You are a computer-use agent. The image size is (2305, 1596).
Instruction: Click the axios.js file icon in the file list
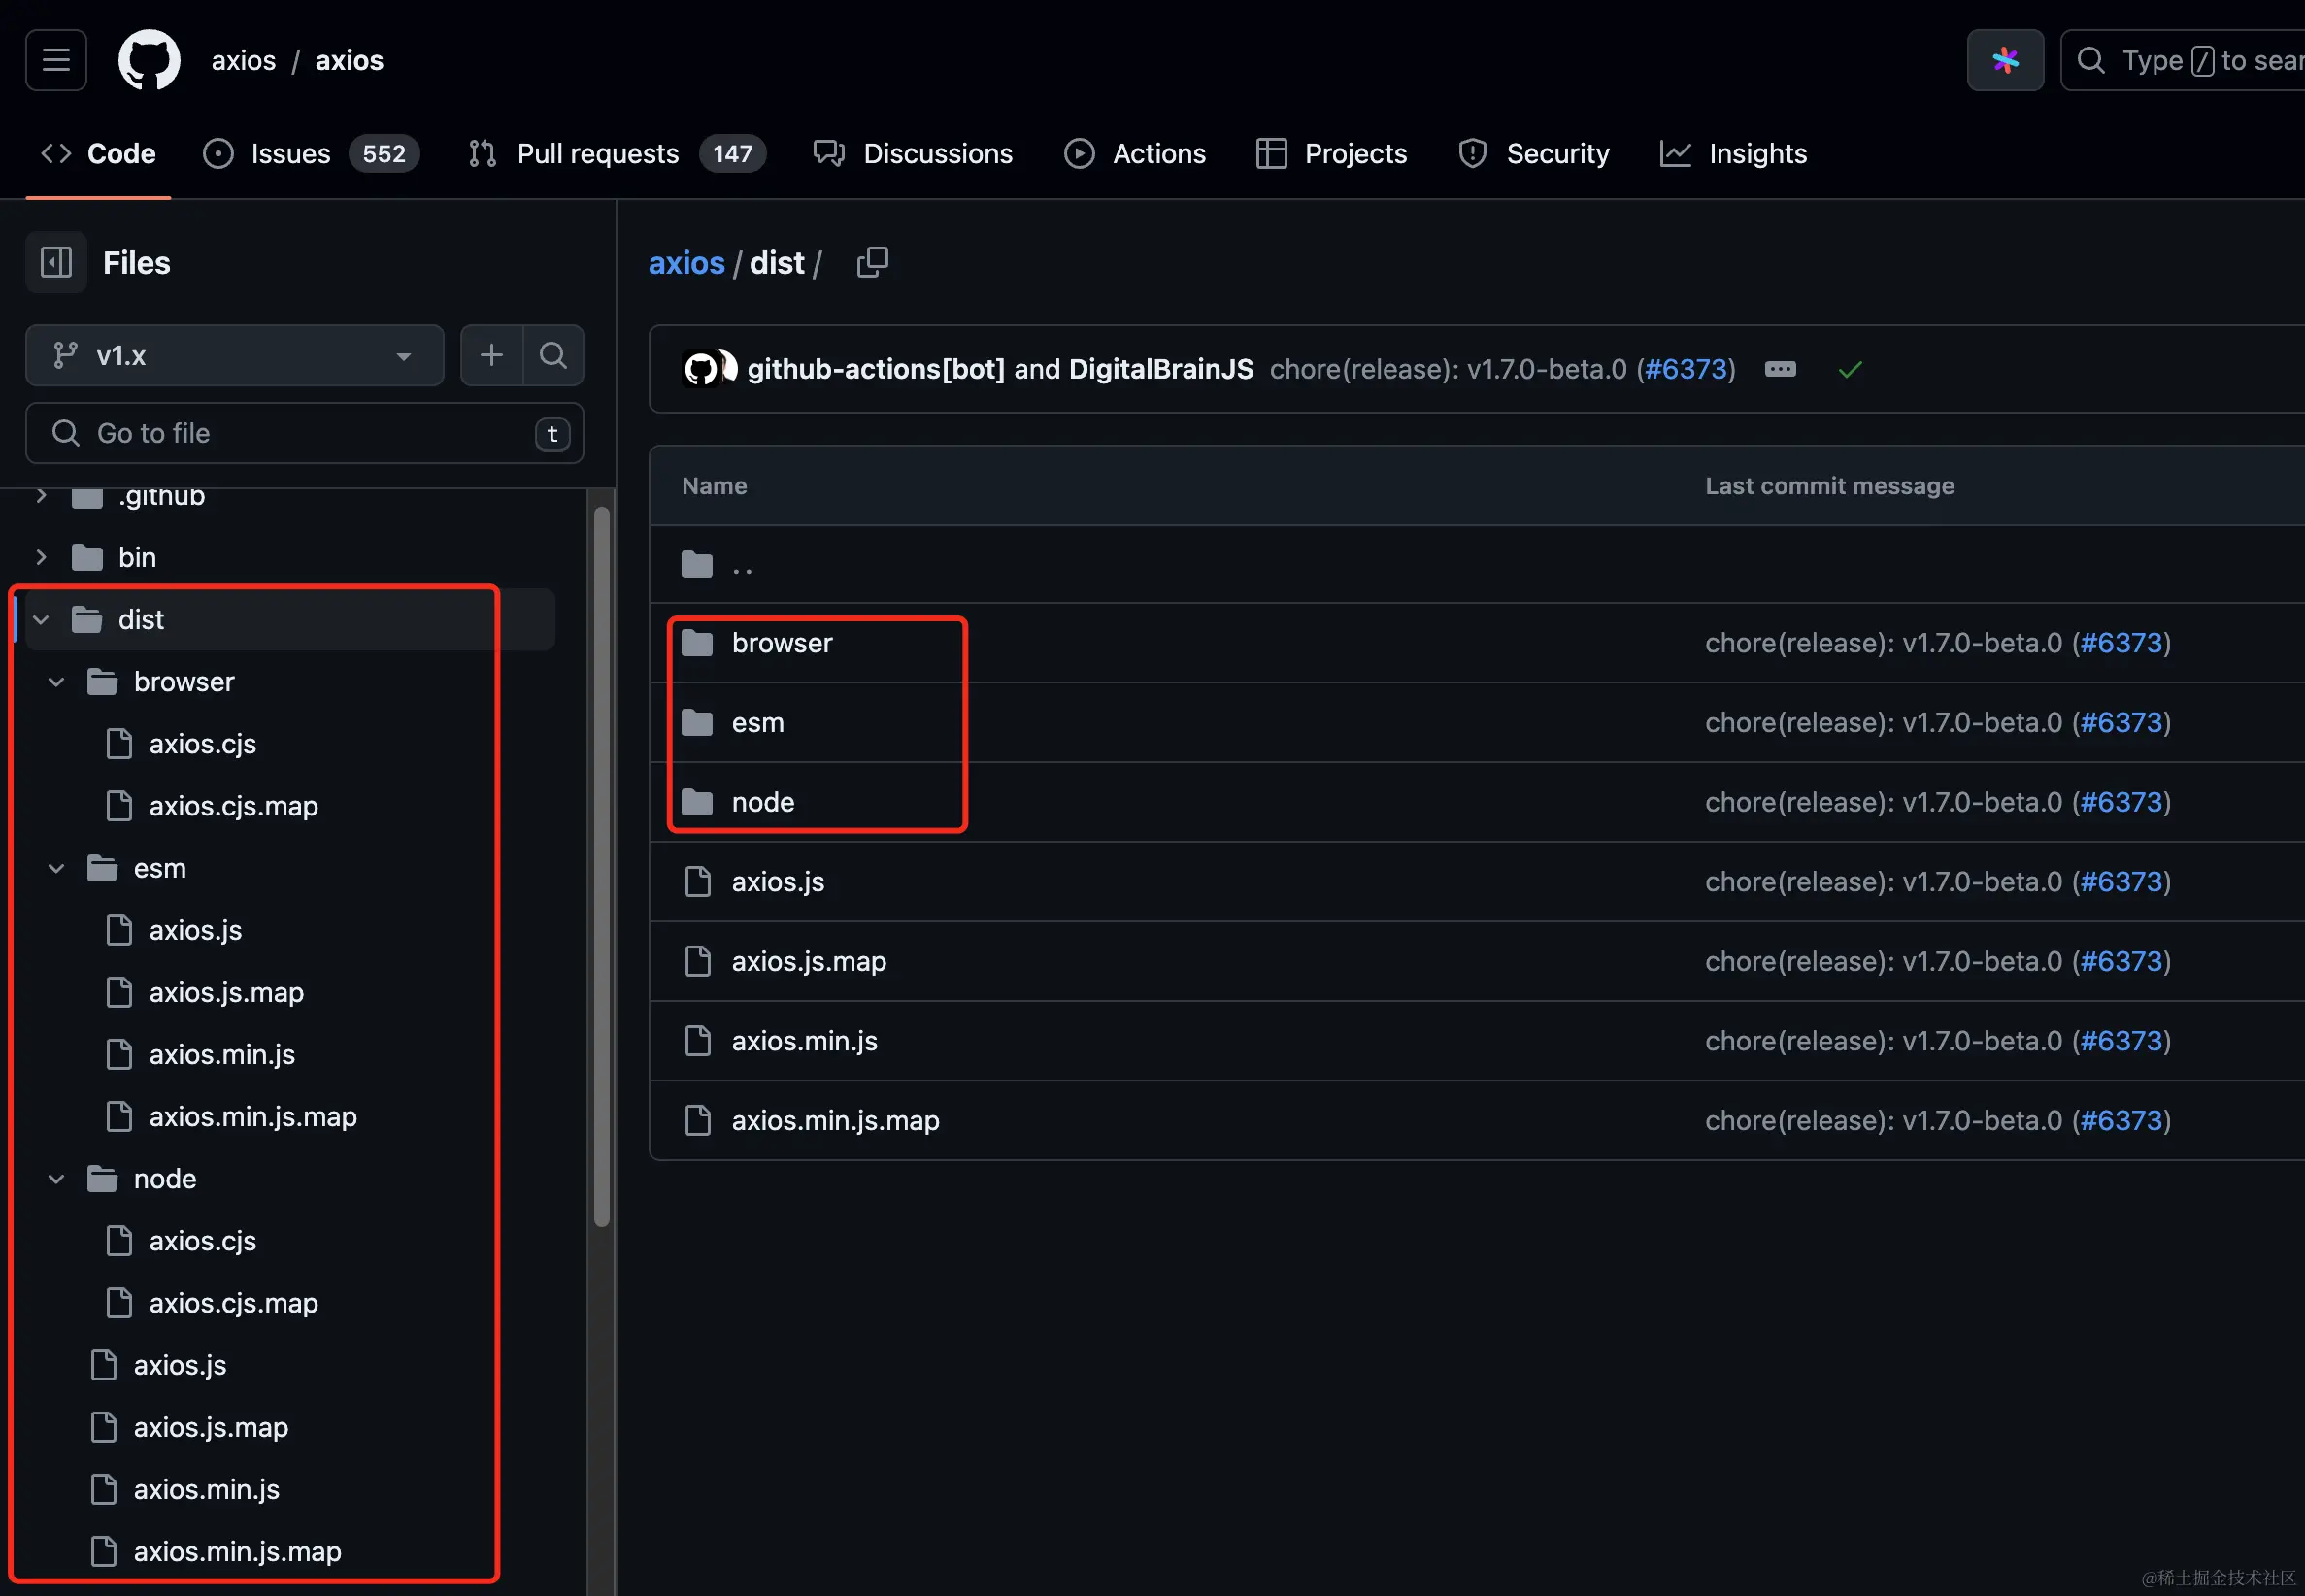pyautogui.click(x=697, y=882)
